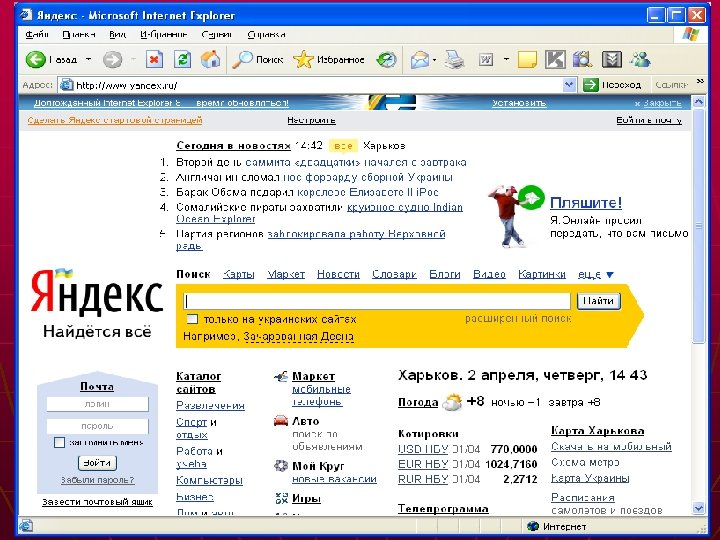Switch to Карты search tab
This screenshot has height=540, width=720.
239,274
